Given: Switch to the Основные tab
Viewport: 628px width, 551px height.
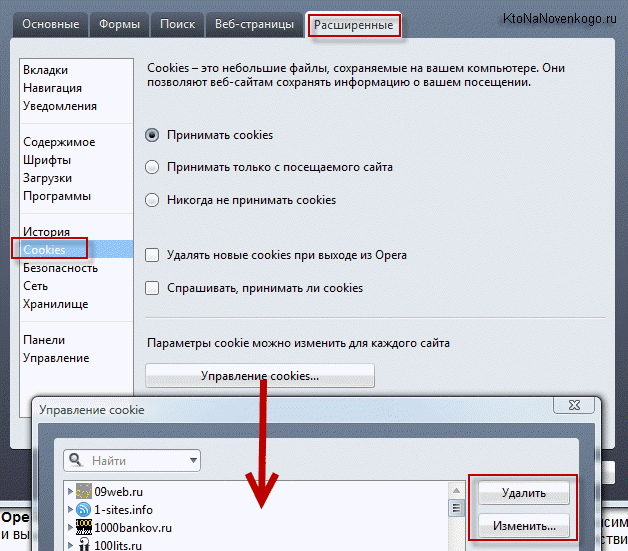Looking at the screenshot, I should (x=50, y=24).
